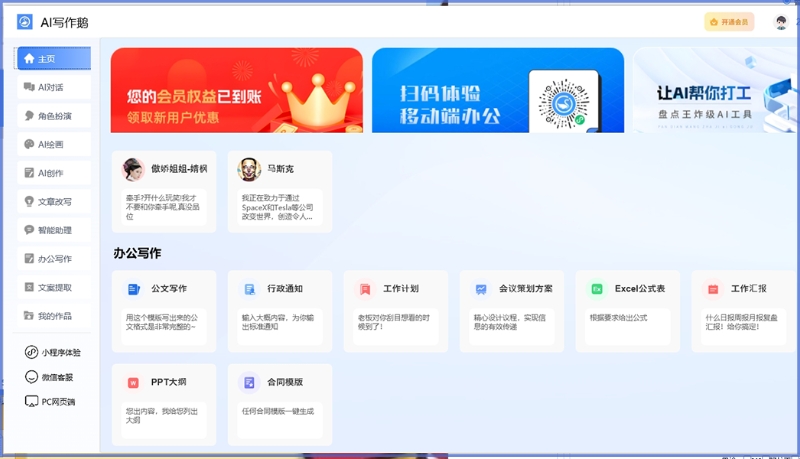Open 智能助理 in the sidebar
Viewport: 800px width, 459px height.
coord(54,230)
